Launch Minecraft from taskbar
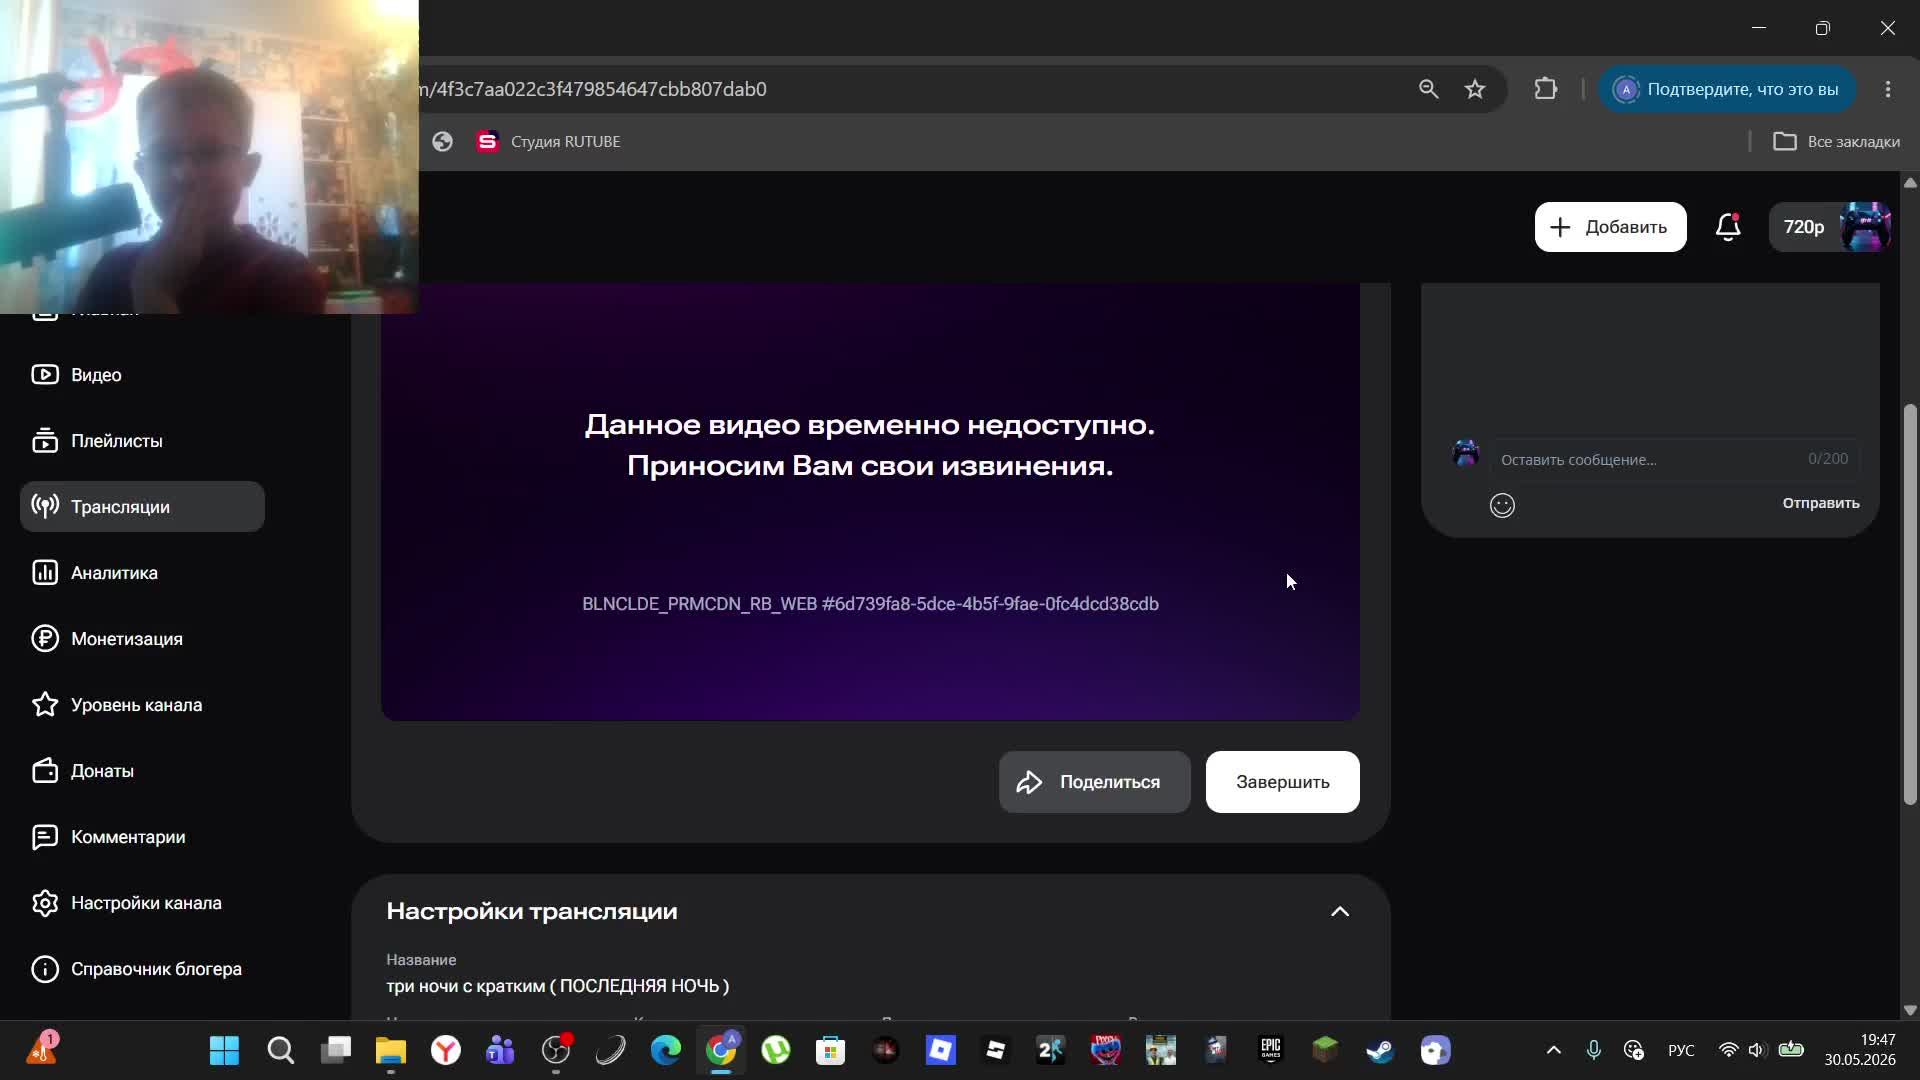The image size is (1920, 1080). tap(1325, 1051)
